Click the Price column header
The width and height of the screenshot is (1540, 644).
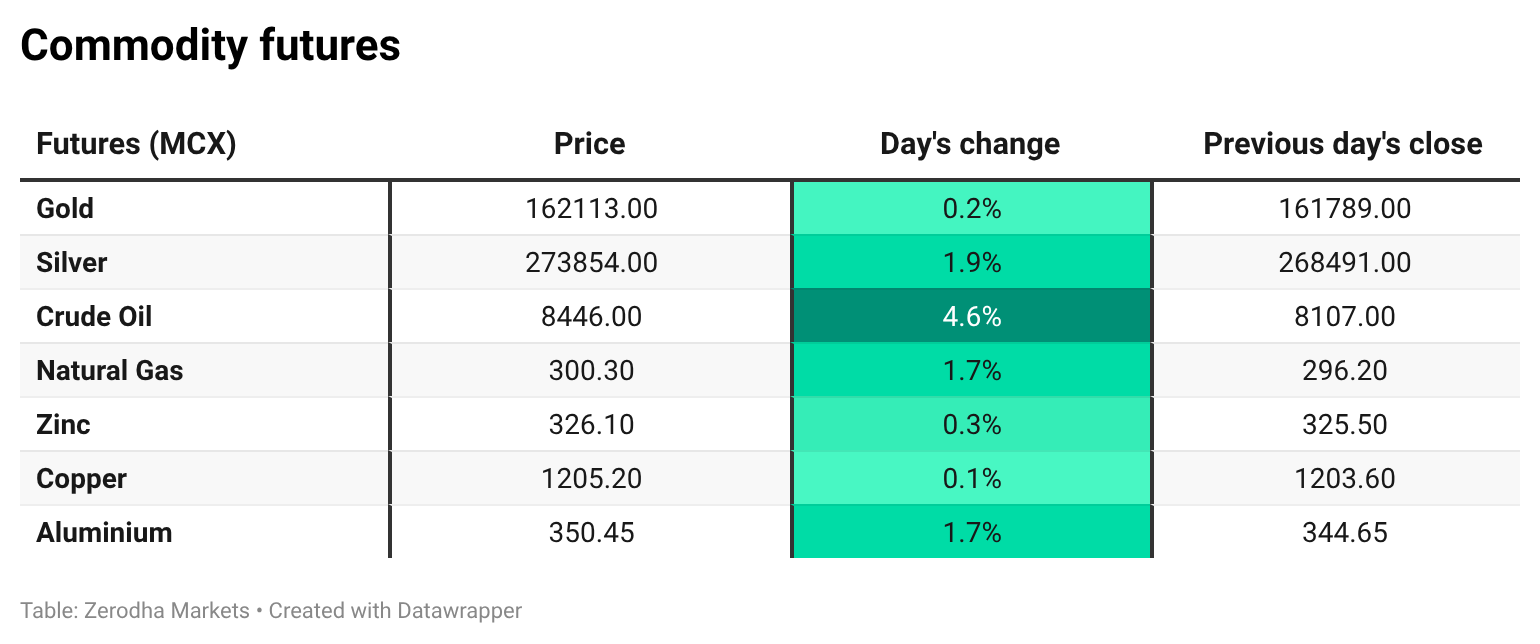coord(589,144)
